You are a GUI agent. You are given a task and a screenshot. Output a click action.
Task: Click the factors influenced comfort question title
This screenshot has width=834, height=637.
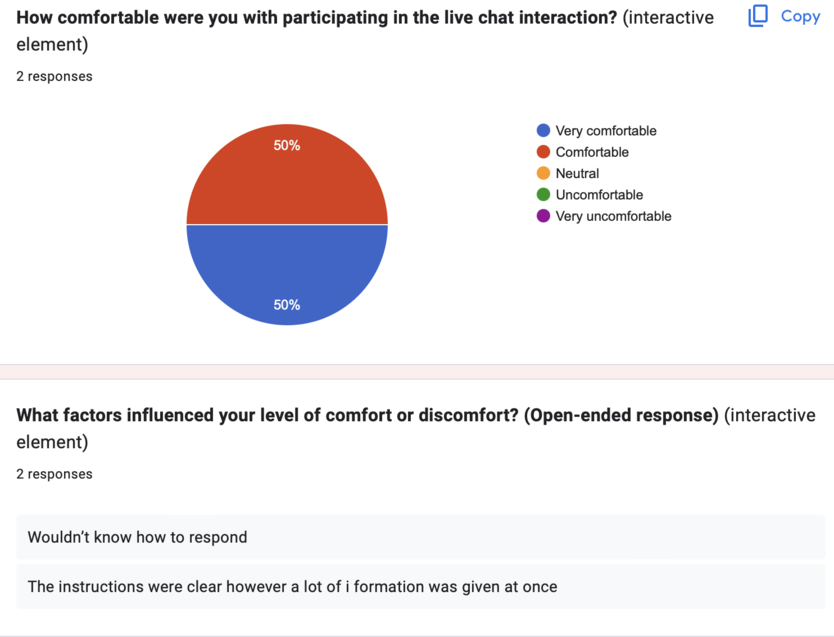click(x=367, y=415)
